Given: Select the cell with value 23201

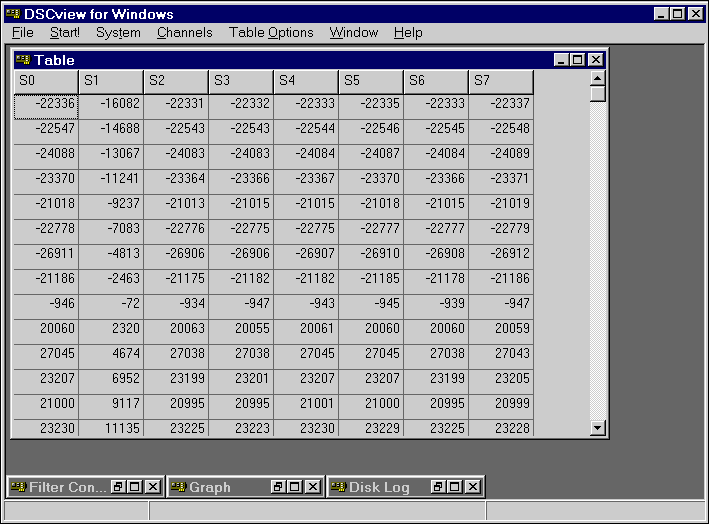Looking at the screenshot, I should pyautogui.click(x=241, y=382).
